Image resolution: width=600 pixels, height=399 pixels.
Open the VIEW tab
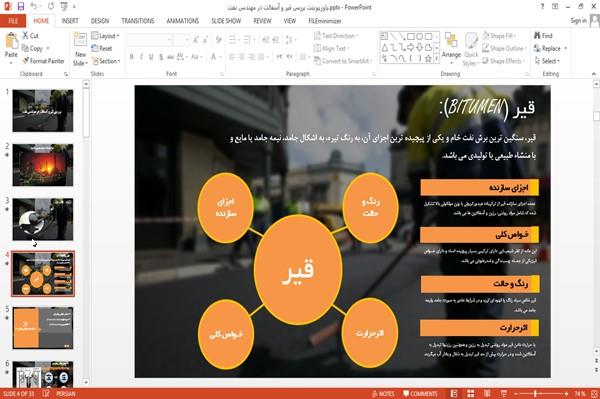(x=290, y=21)
